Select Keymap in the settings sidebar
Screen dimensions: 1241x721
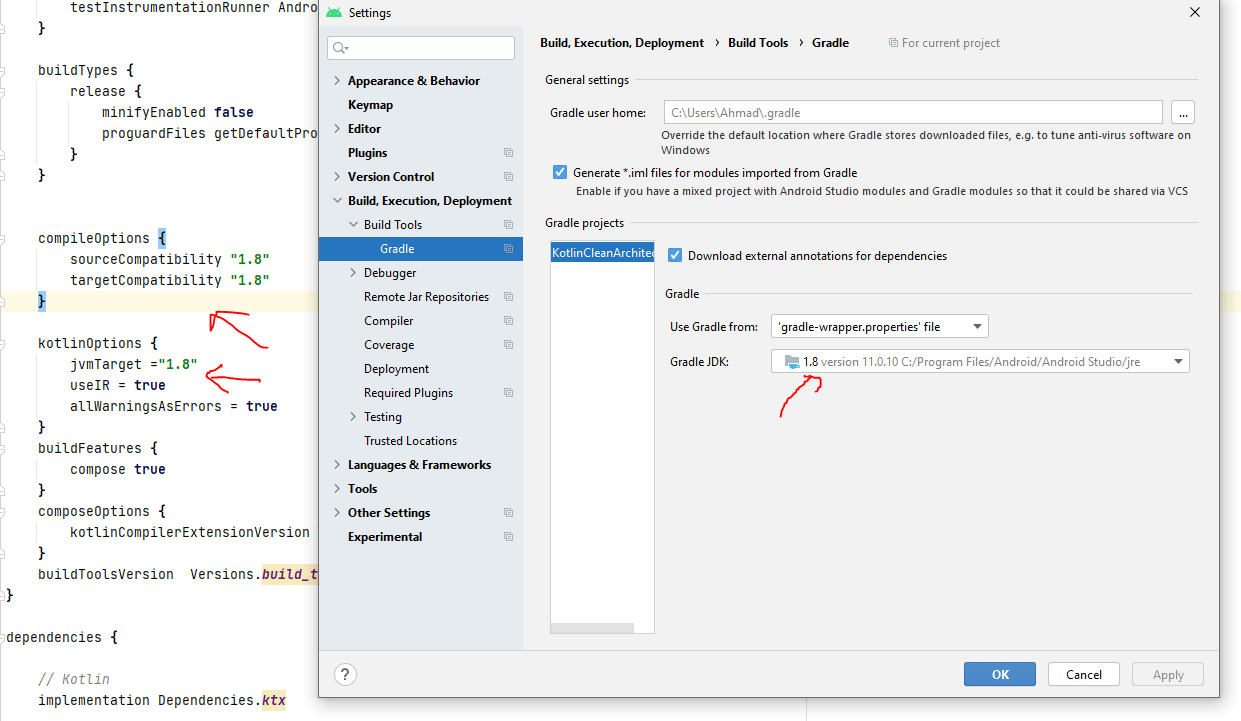click(x=370, y=104)
